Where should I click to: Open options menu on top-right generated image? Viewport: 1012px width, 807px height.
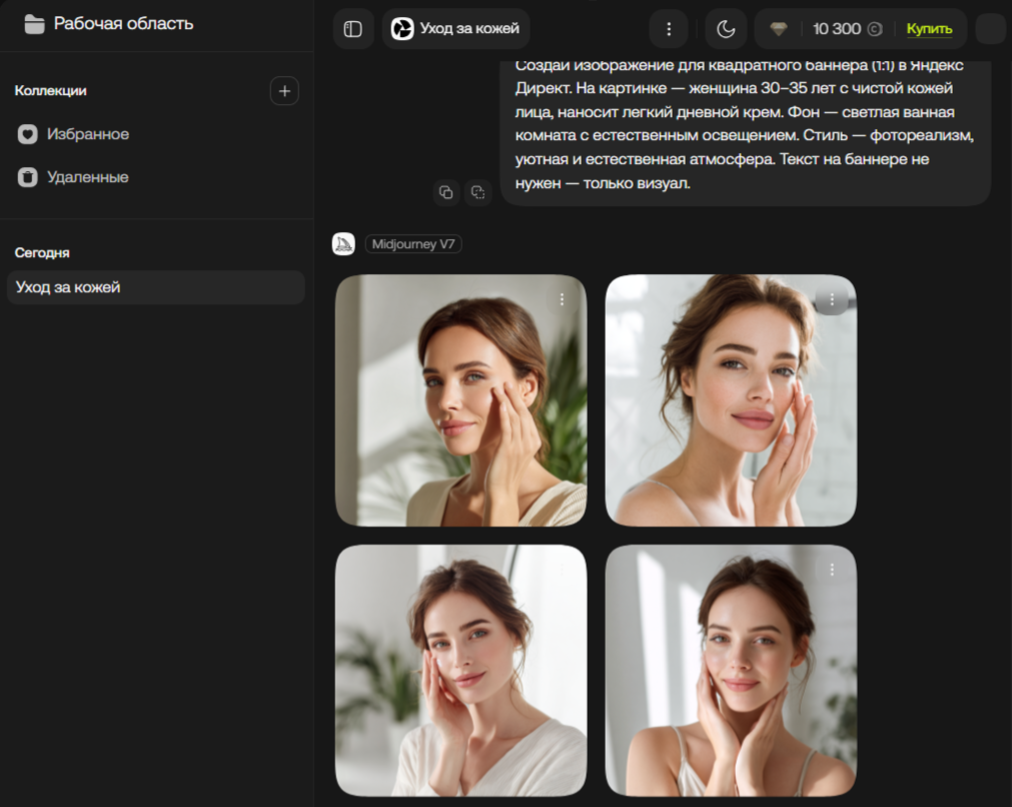pyautogui.click(x=831, y=299)
